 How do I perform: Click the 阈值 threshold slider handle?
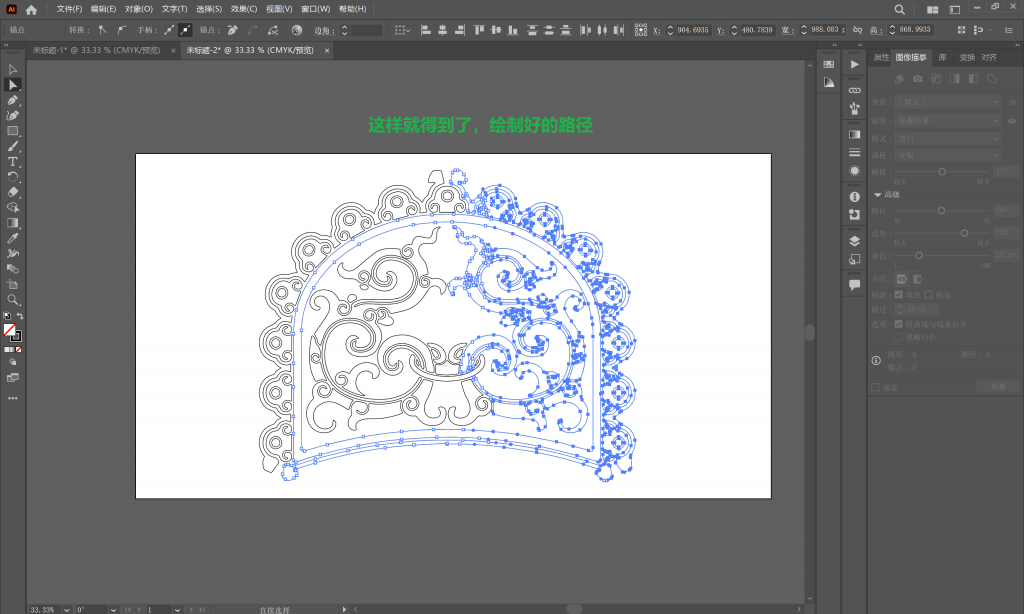click(x=942, y=172)
